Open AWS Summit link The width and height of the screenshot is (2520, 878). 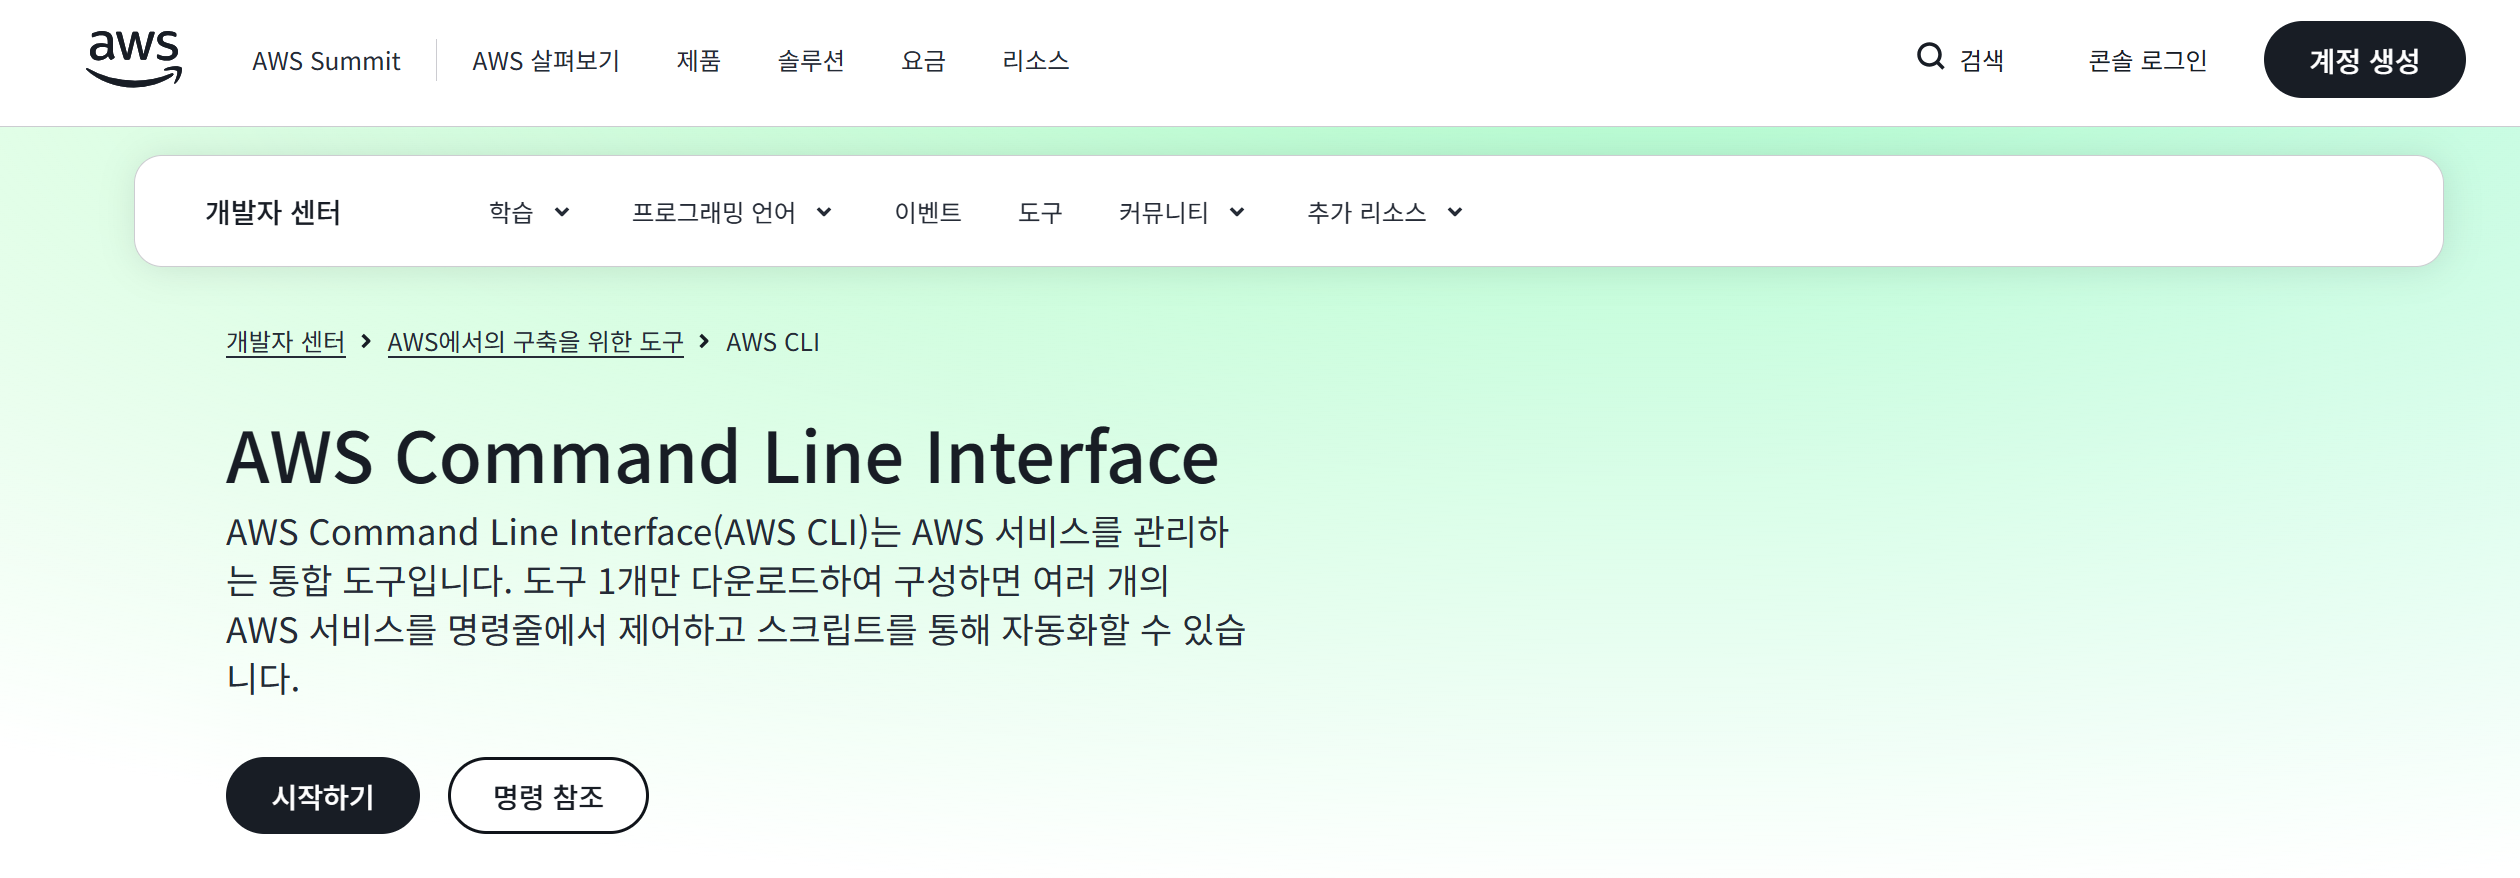point(326,61)
